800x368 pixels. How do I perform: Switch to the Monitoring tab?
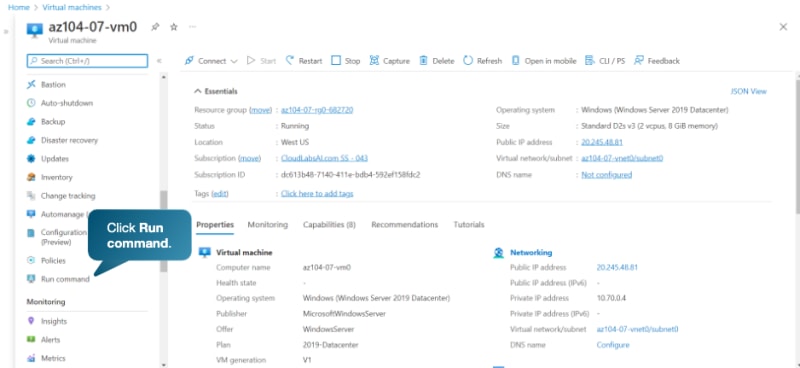(x=267, y=225)
